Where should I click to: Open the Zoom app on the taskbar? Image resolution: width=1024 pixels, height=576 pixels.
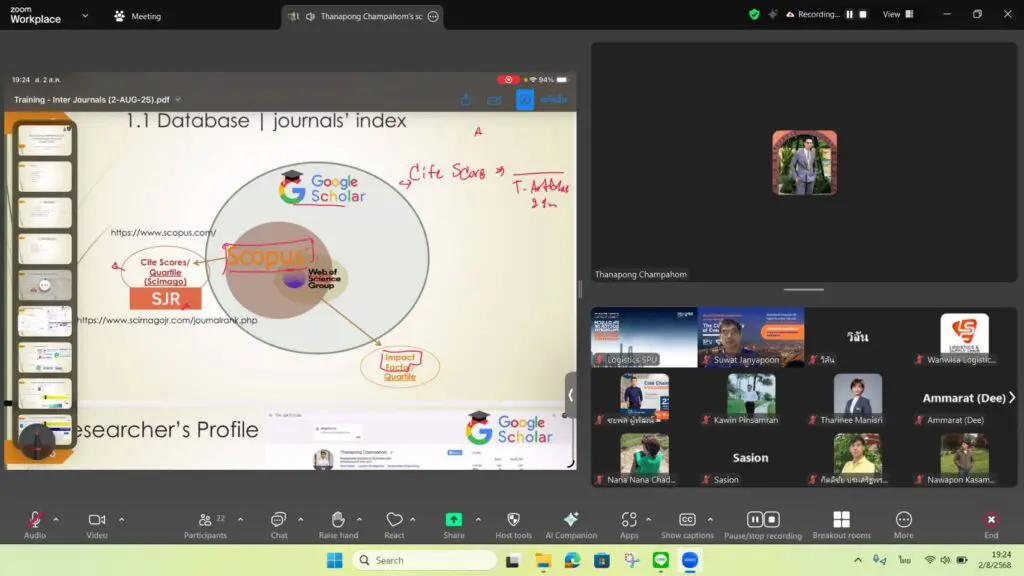[x=690, y=560]
